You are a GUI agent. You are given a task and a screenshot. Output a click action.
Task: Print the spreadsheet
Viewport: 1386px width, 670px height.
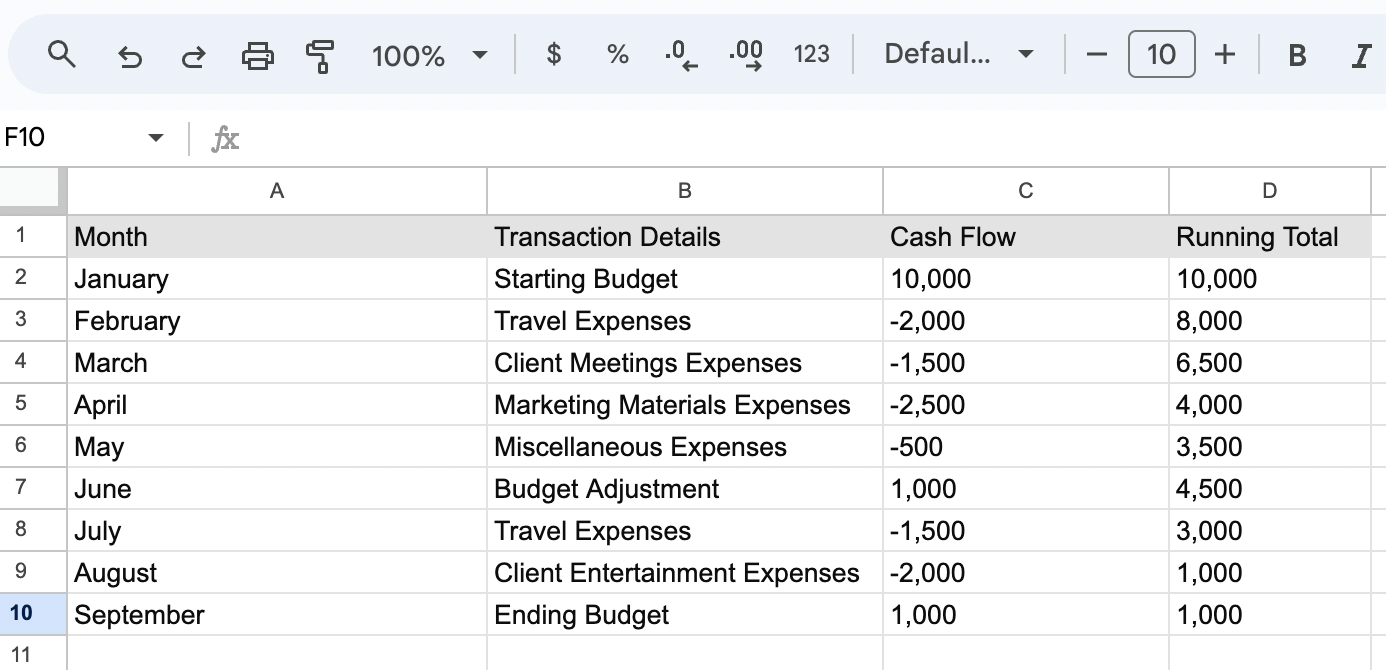[258, 55]
